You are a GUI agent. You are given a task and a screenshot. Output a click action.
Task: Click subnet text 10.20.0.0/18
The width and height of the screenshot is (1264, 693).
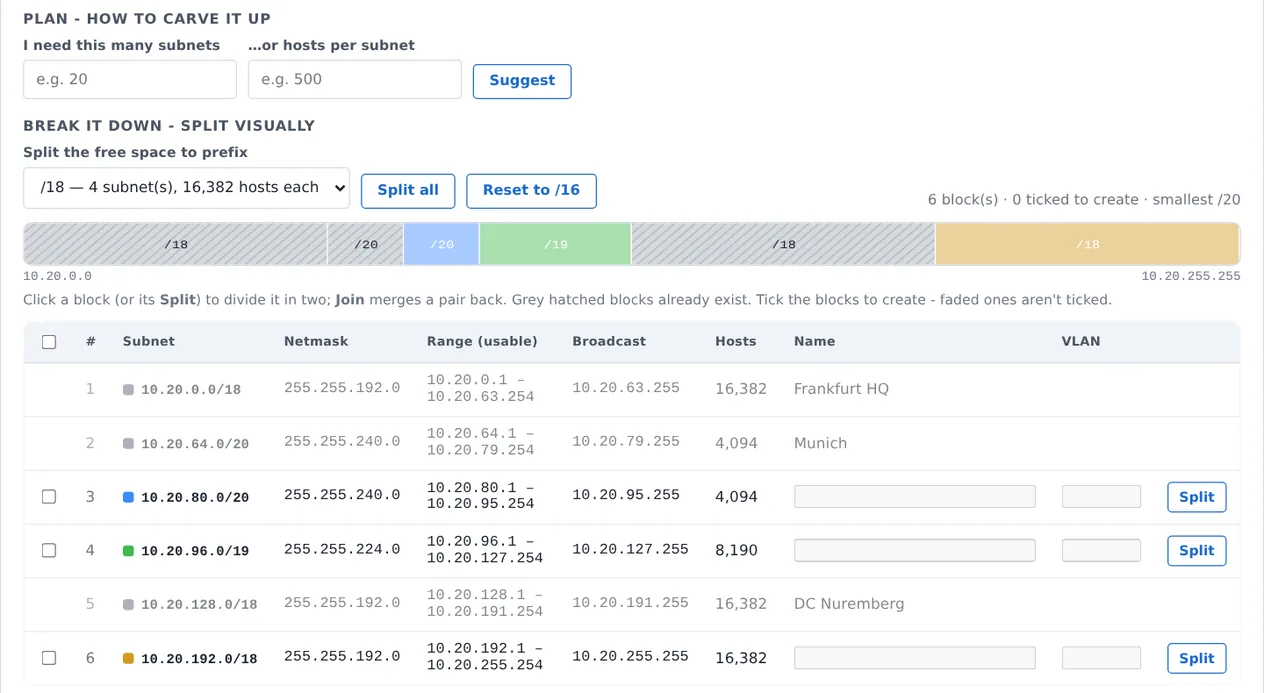pyautogui.click(x=191, y=390)
